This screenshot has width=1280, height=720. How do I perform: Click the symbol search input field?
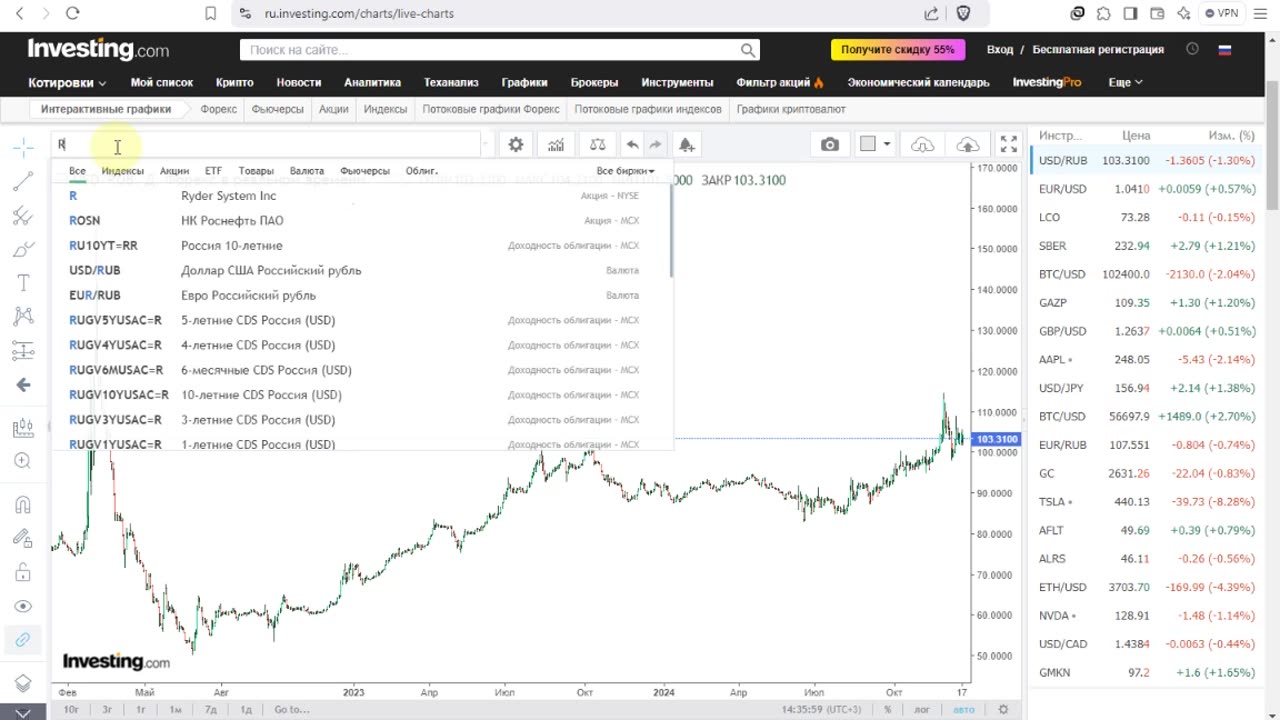(268, 145)
